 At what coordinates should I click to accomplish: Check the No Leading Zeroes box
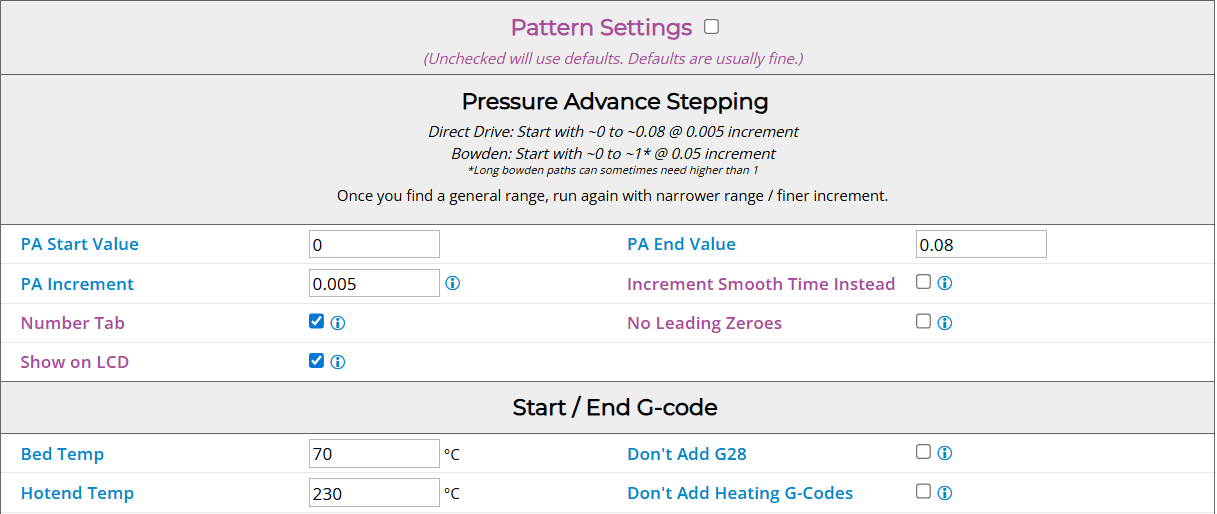(x=923, y=322)
